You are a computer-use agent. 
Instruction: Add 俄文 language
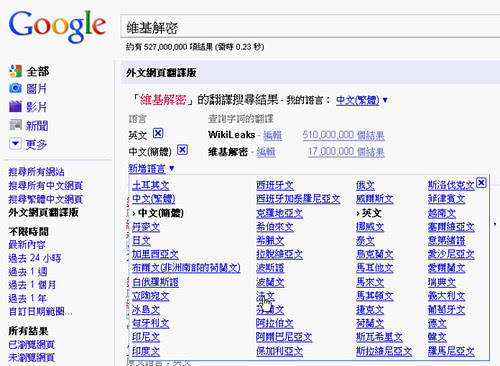tap(365, 185)
